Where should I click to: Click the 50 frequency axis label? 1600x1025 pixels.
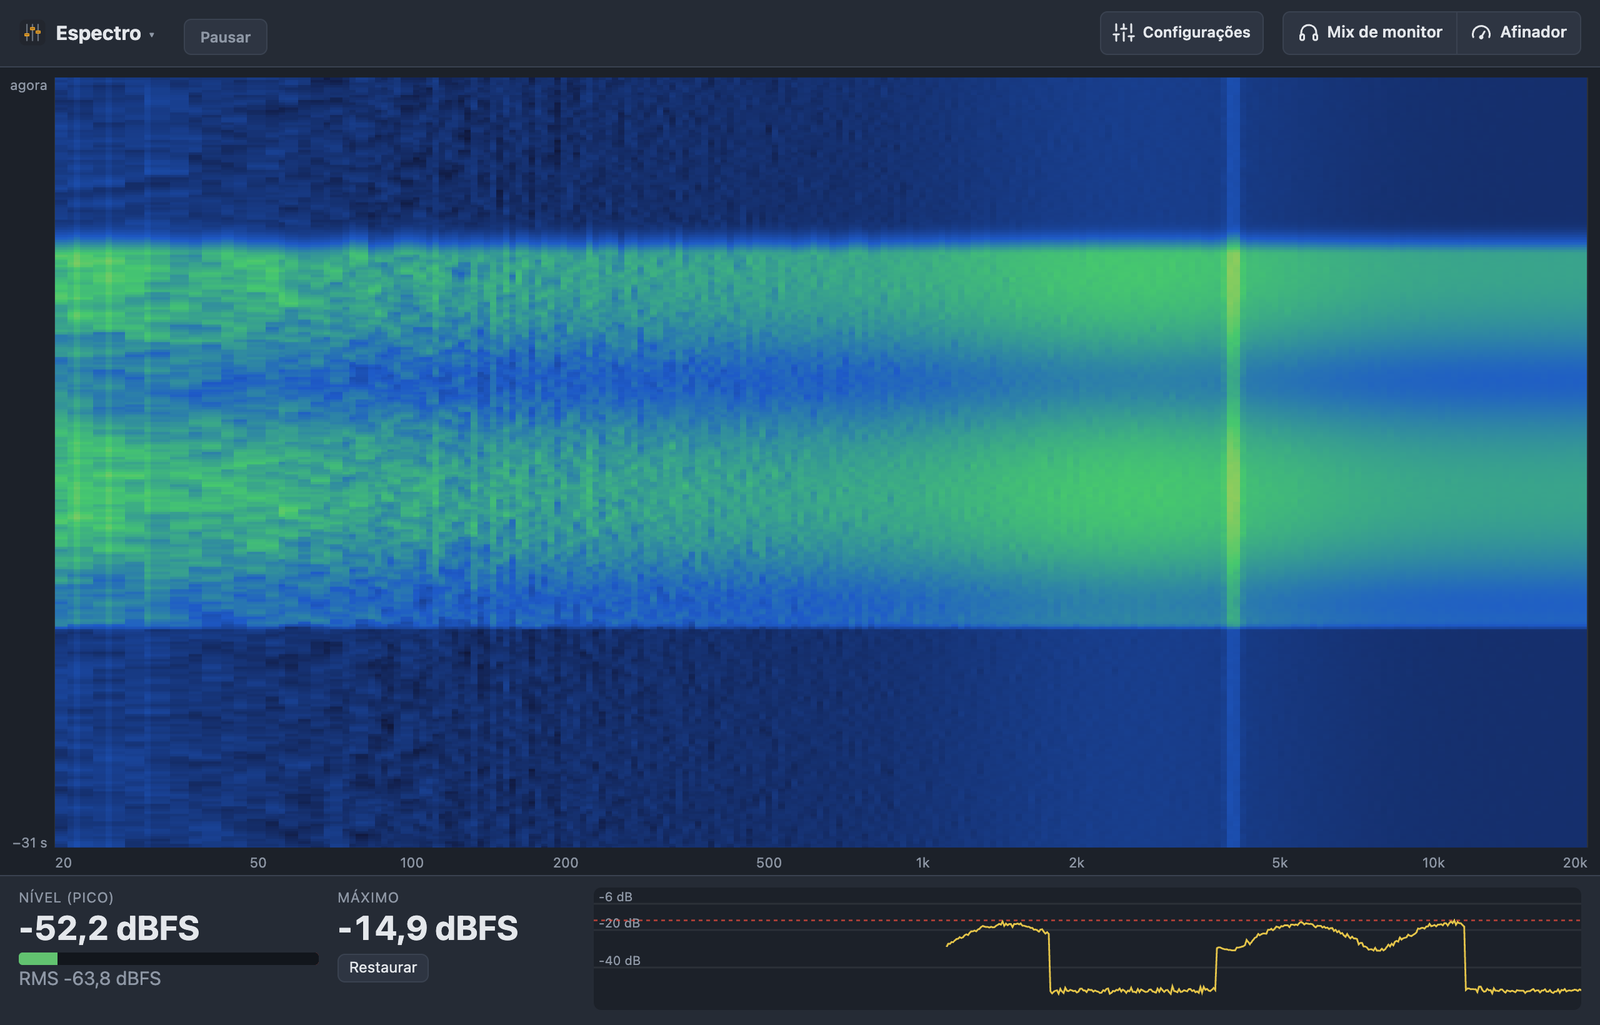(258, 863)
